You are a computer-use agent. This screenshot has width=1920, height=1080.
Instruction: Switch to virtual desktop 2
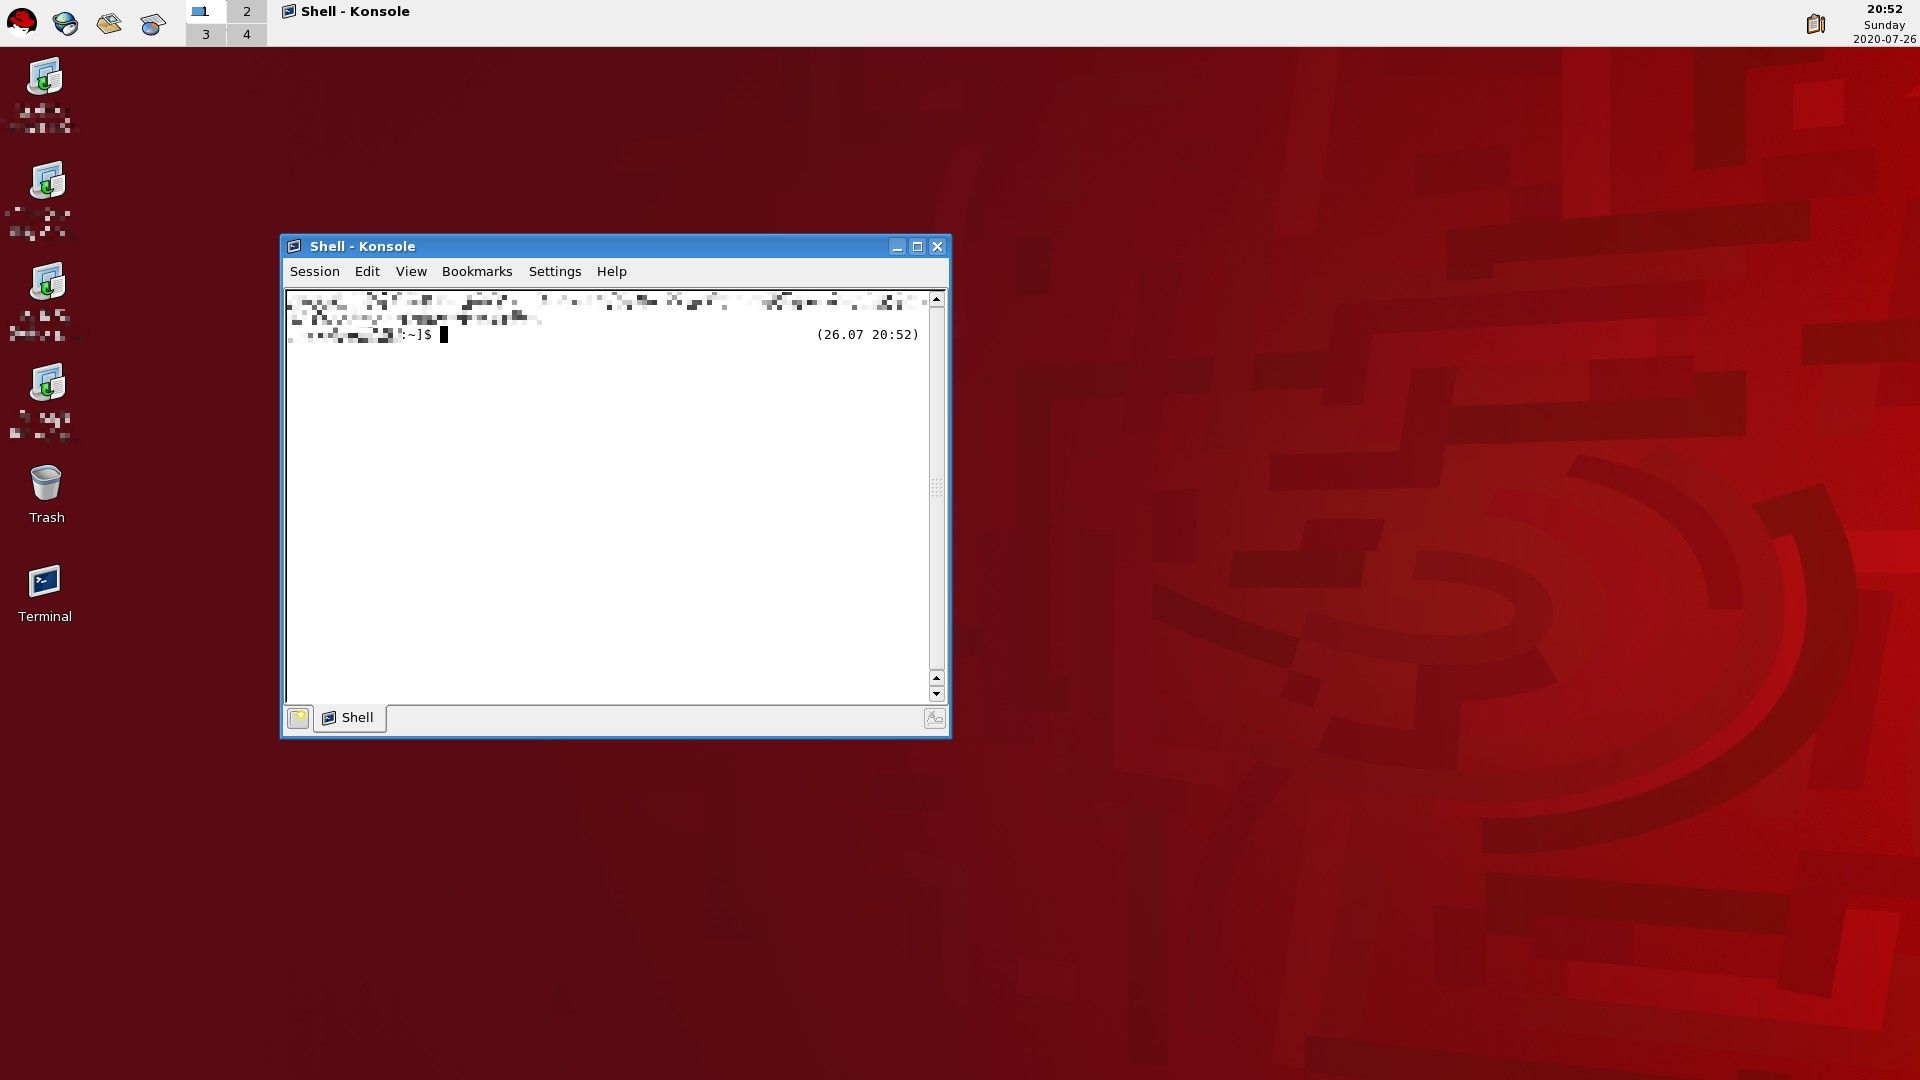[x=246, y=12]
